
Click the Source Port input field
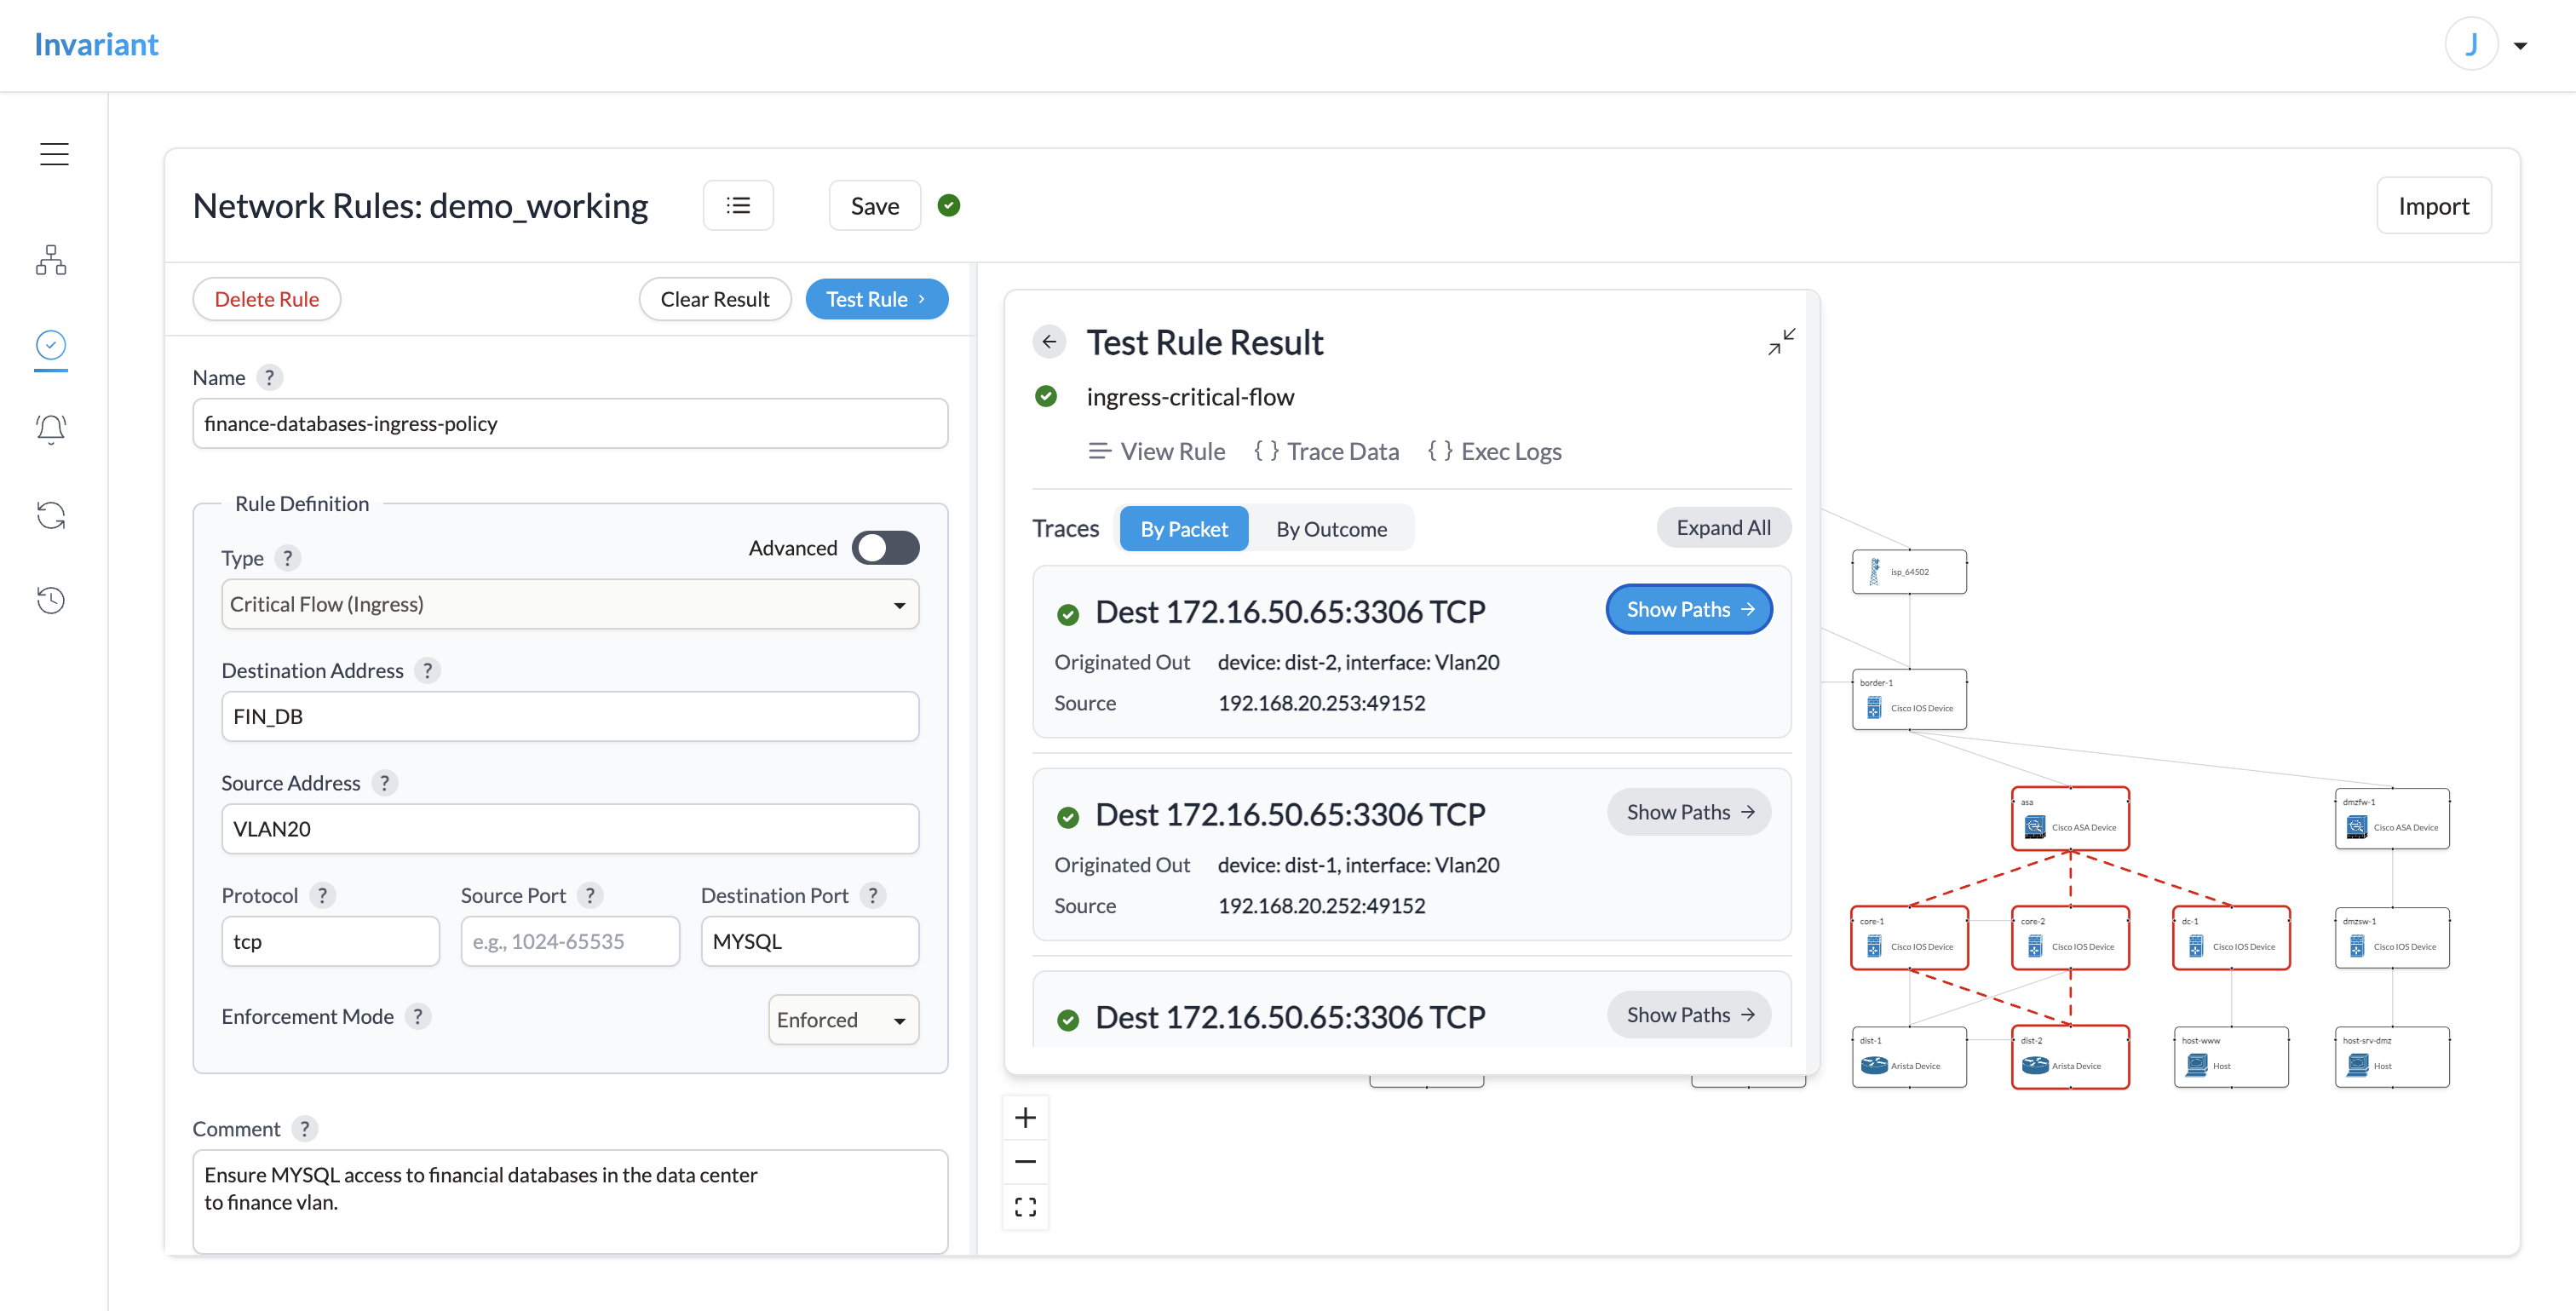click(569, 942)
